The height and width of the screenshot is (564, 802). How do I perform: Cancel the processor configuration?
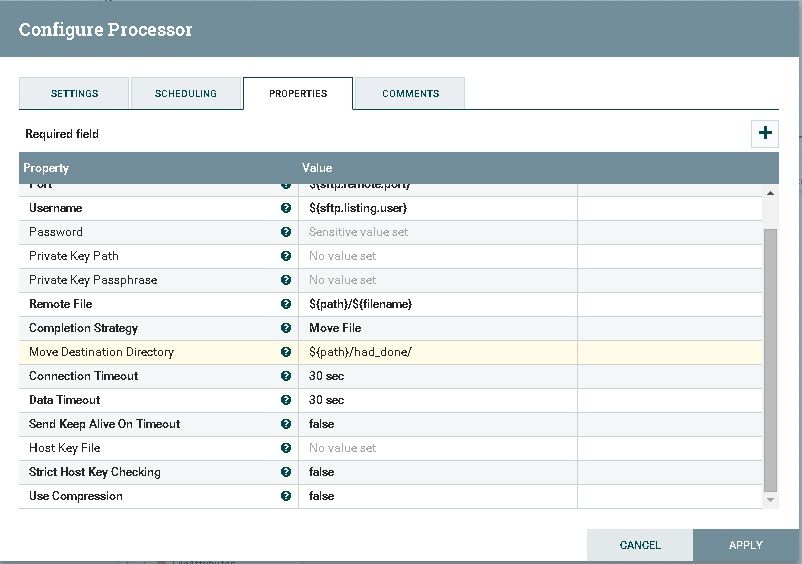pos(640,545)
